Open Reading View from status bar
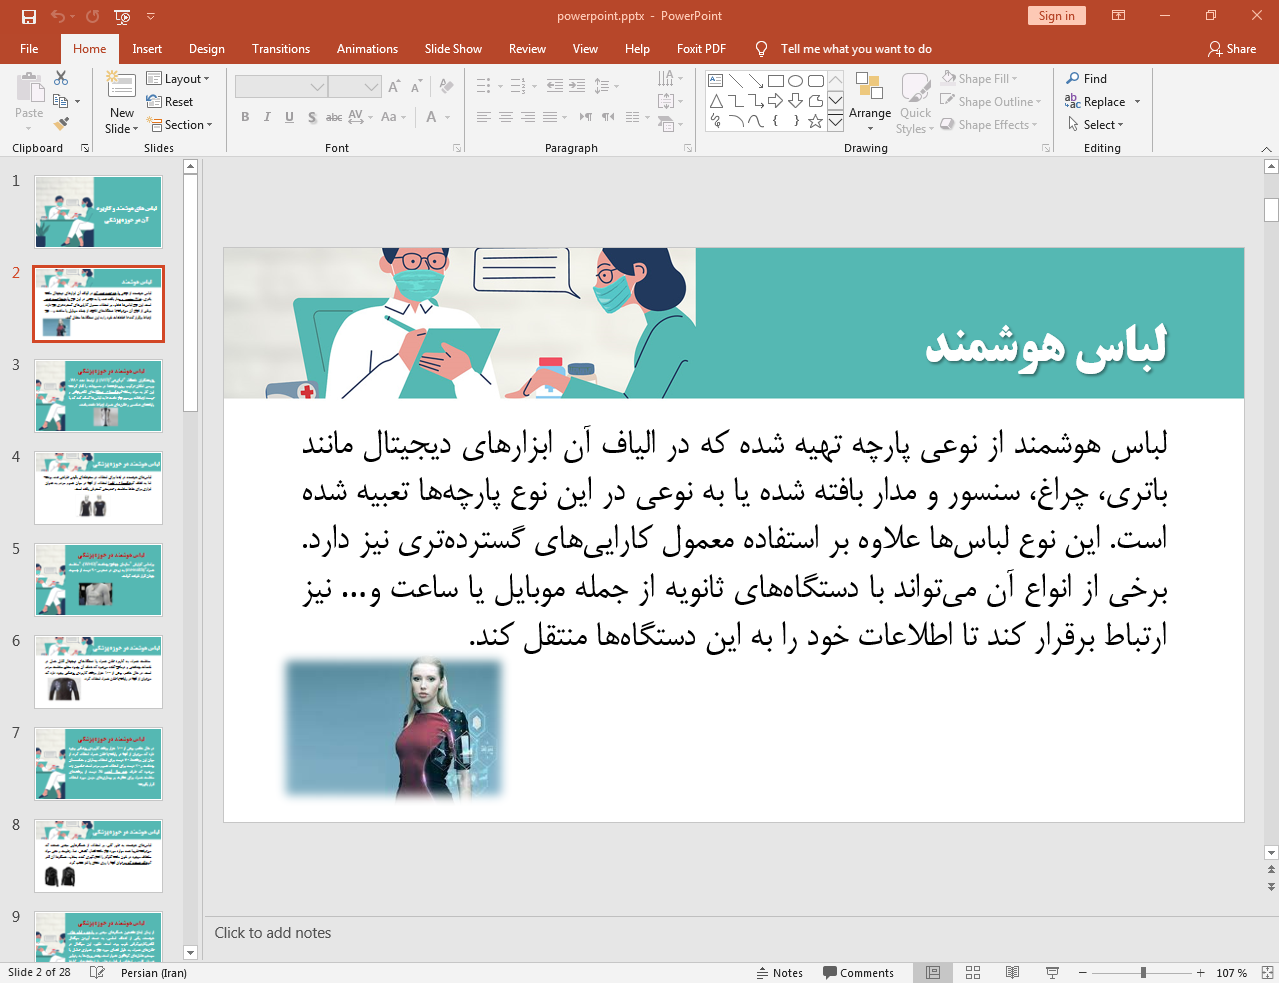Viewport: 1279px width, 983px height. [x=1012, y=972]
